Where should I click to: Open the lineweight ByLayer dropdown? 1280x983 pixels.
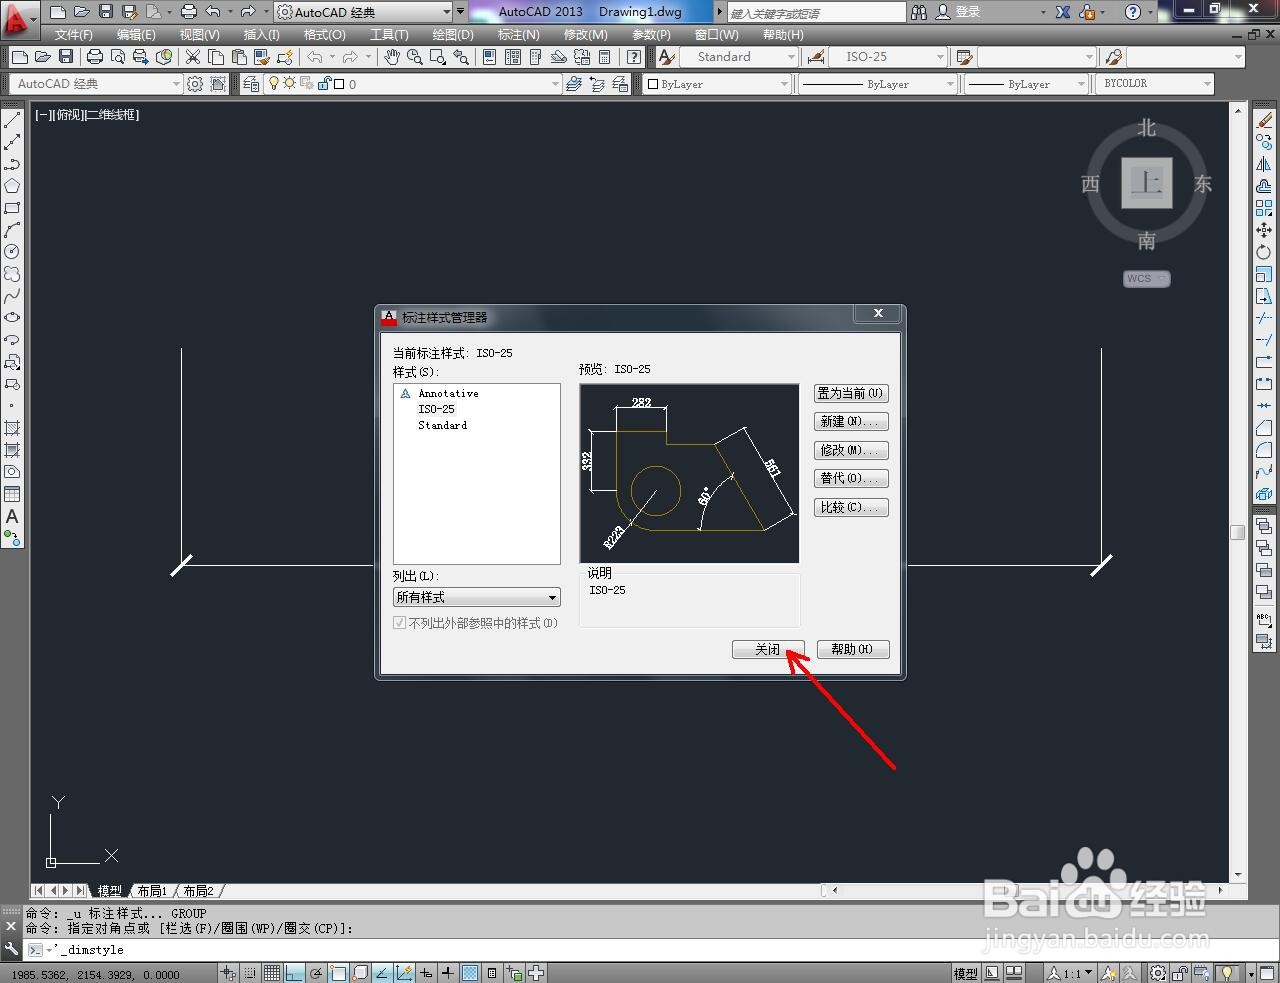(1025, 84)
